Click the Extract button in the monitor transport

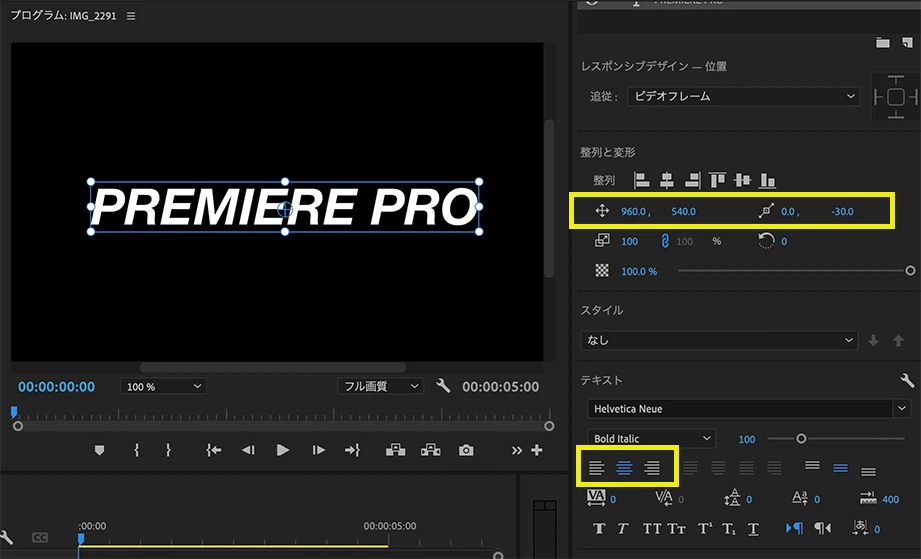(x=431, y=450)
